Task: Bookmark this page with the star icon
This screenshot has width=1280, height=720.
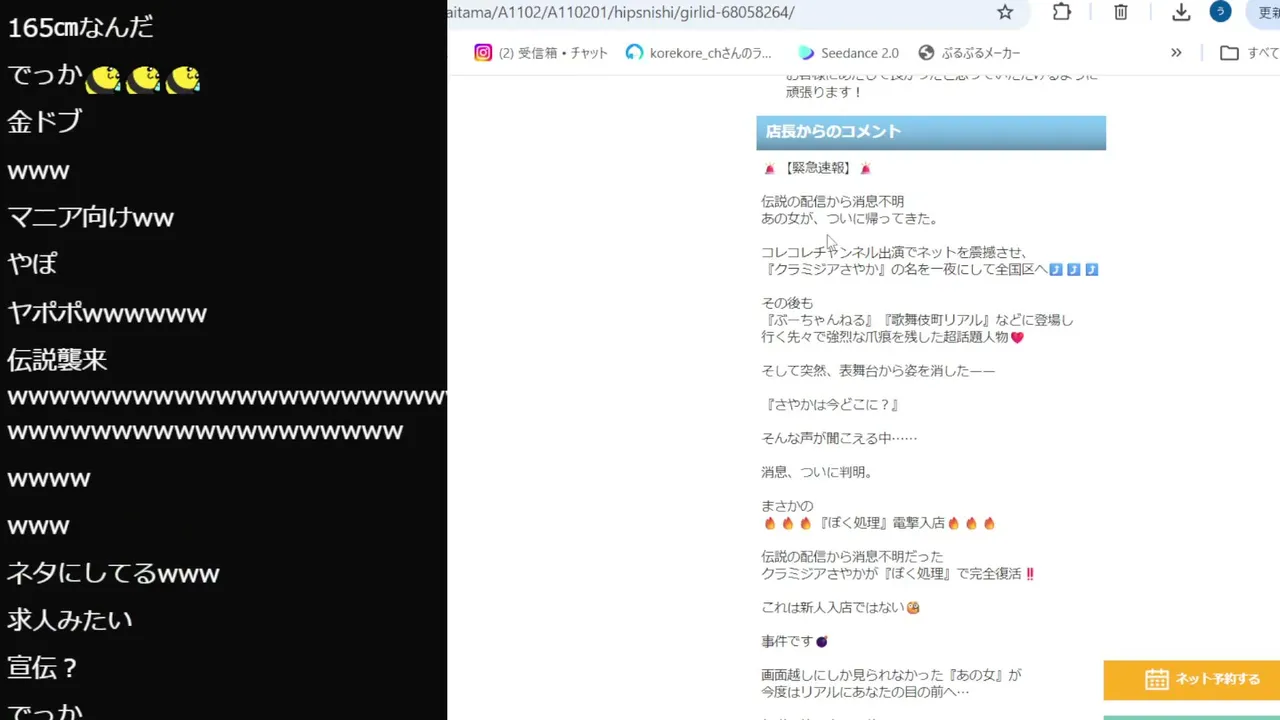Action: [1005, 12]
